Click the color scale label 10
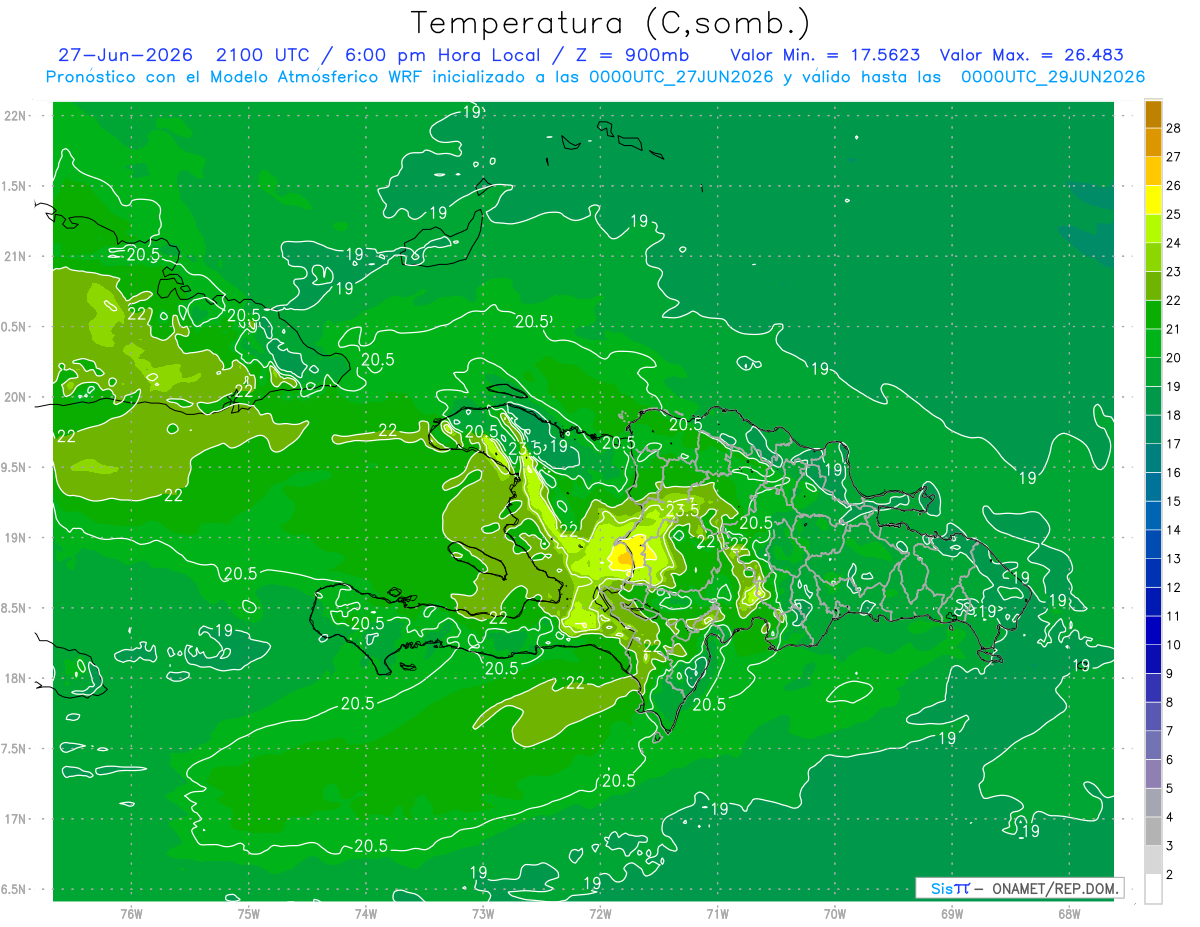Image resolution: width=1200 pixels, height=927 pixels. (1174, 645)
